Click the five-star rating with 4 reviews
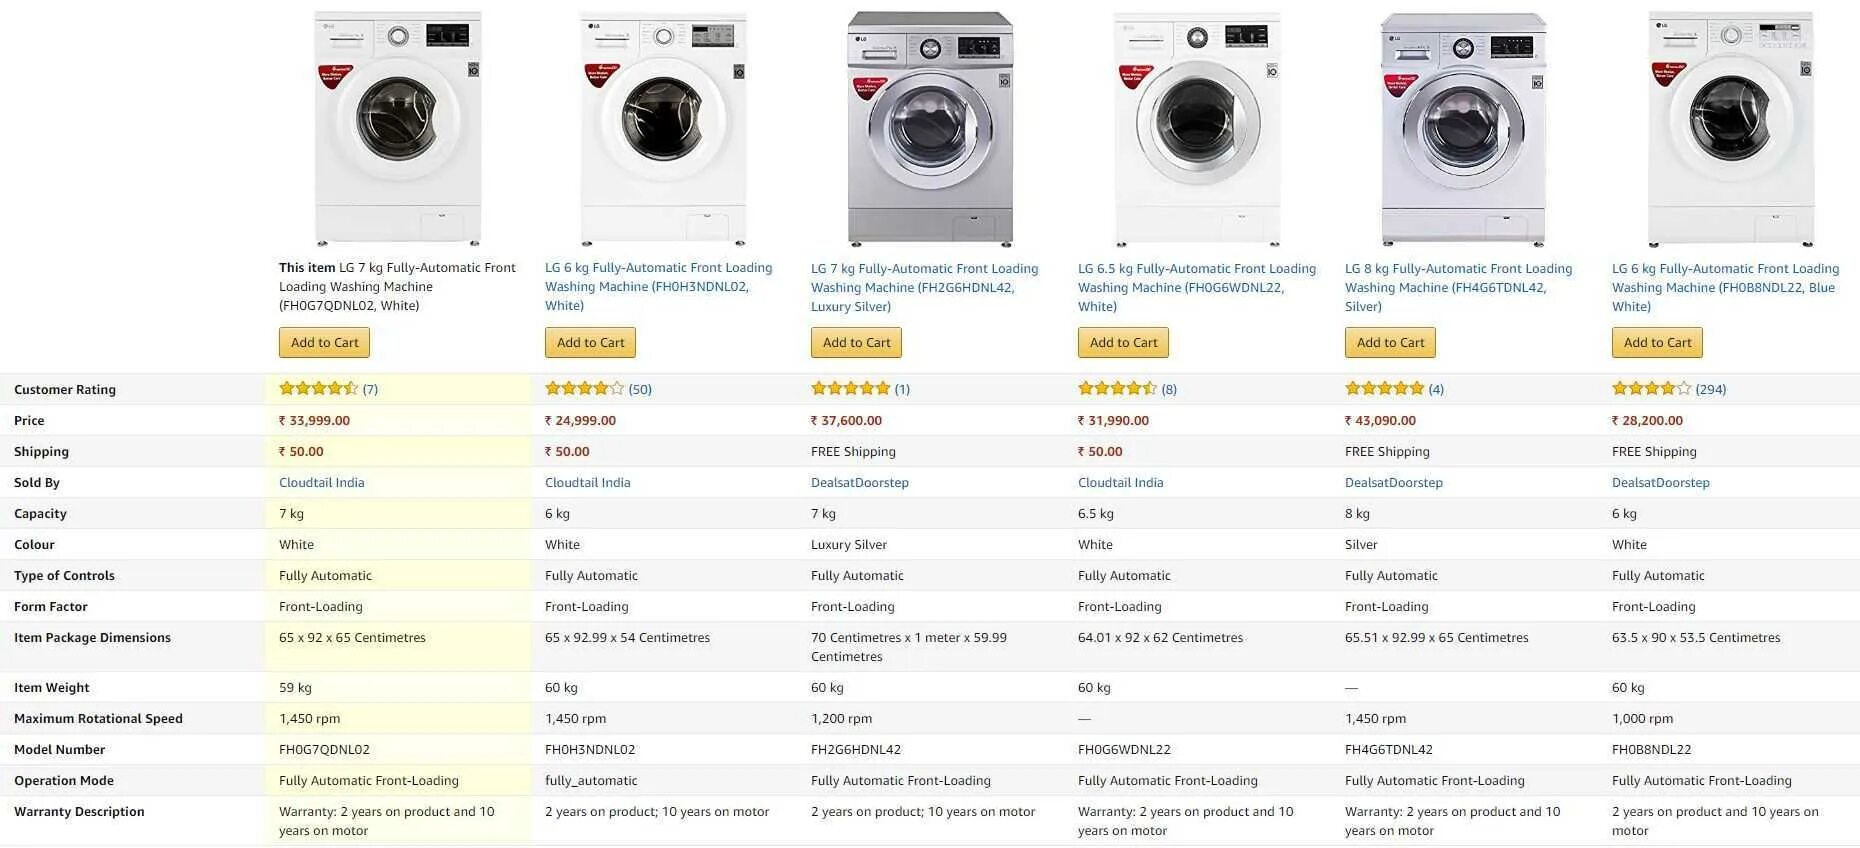1860x848 pixels. tap(1384, 389)
